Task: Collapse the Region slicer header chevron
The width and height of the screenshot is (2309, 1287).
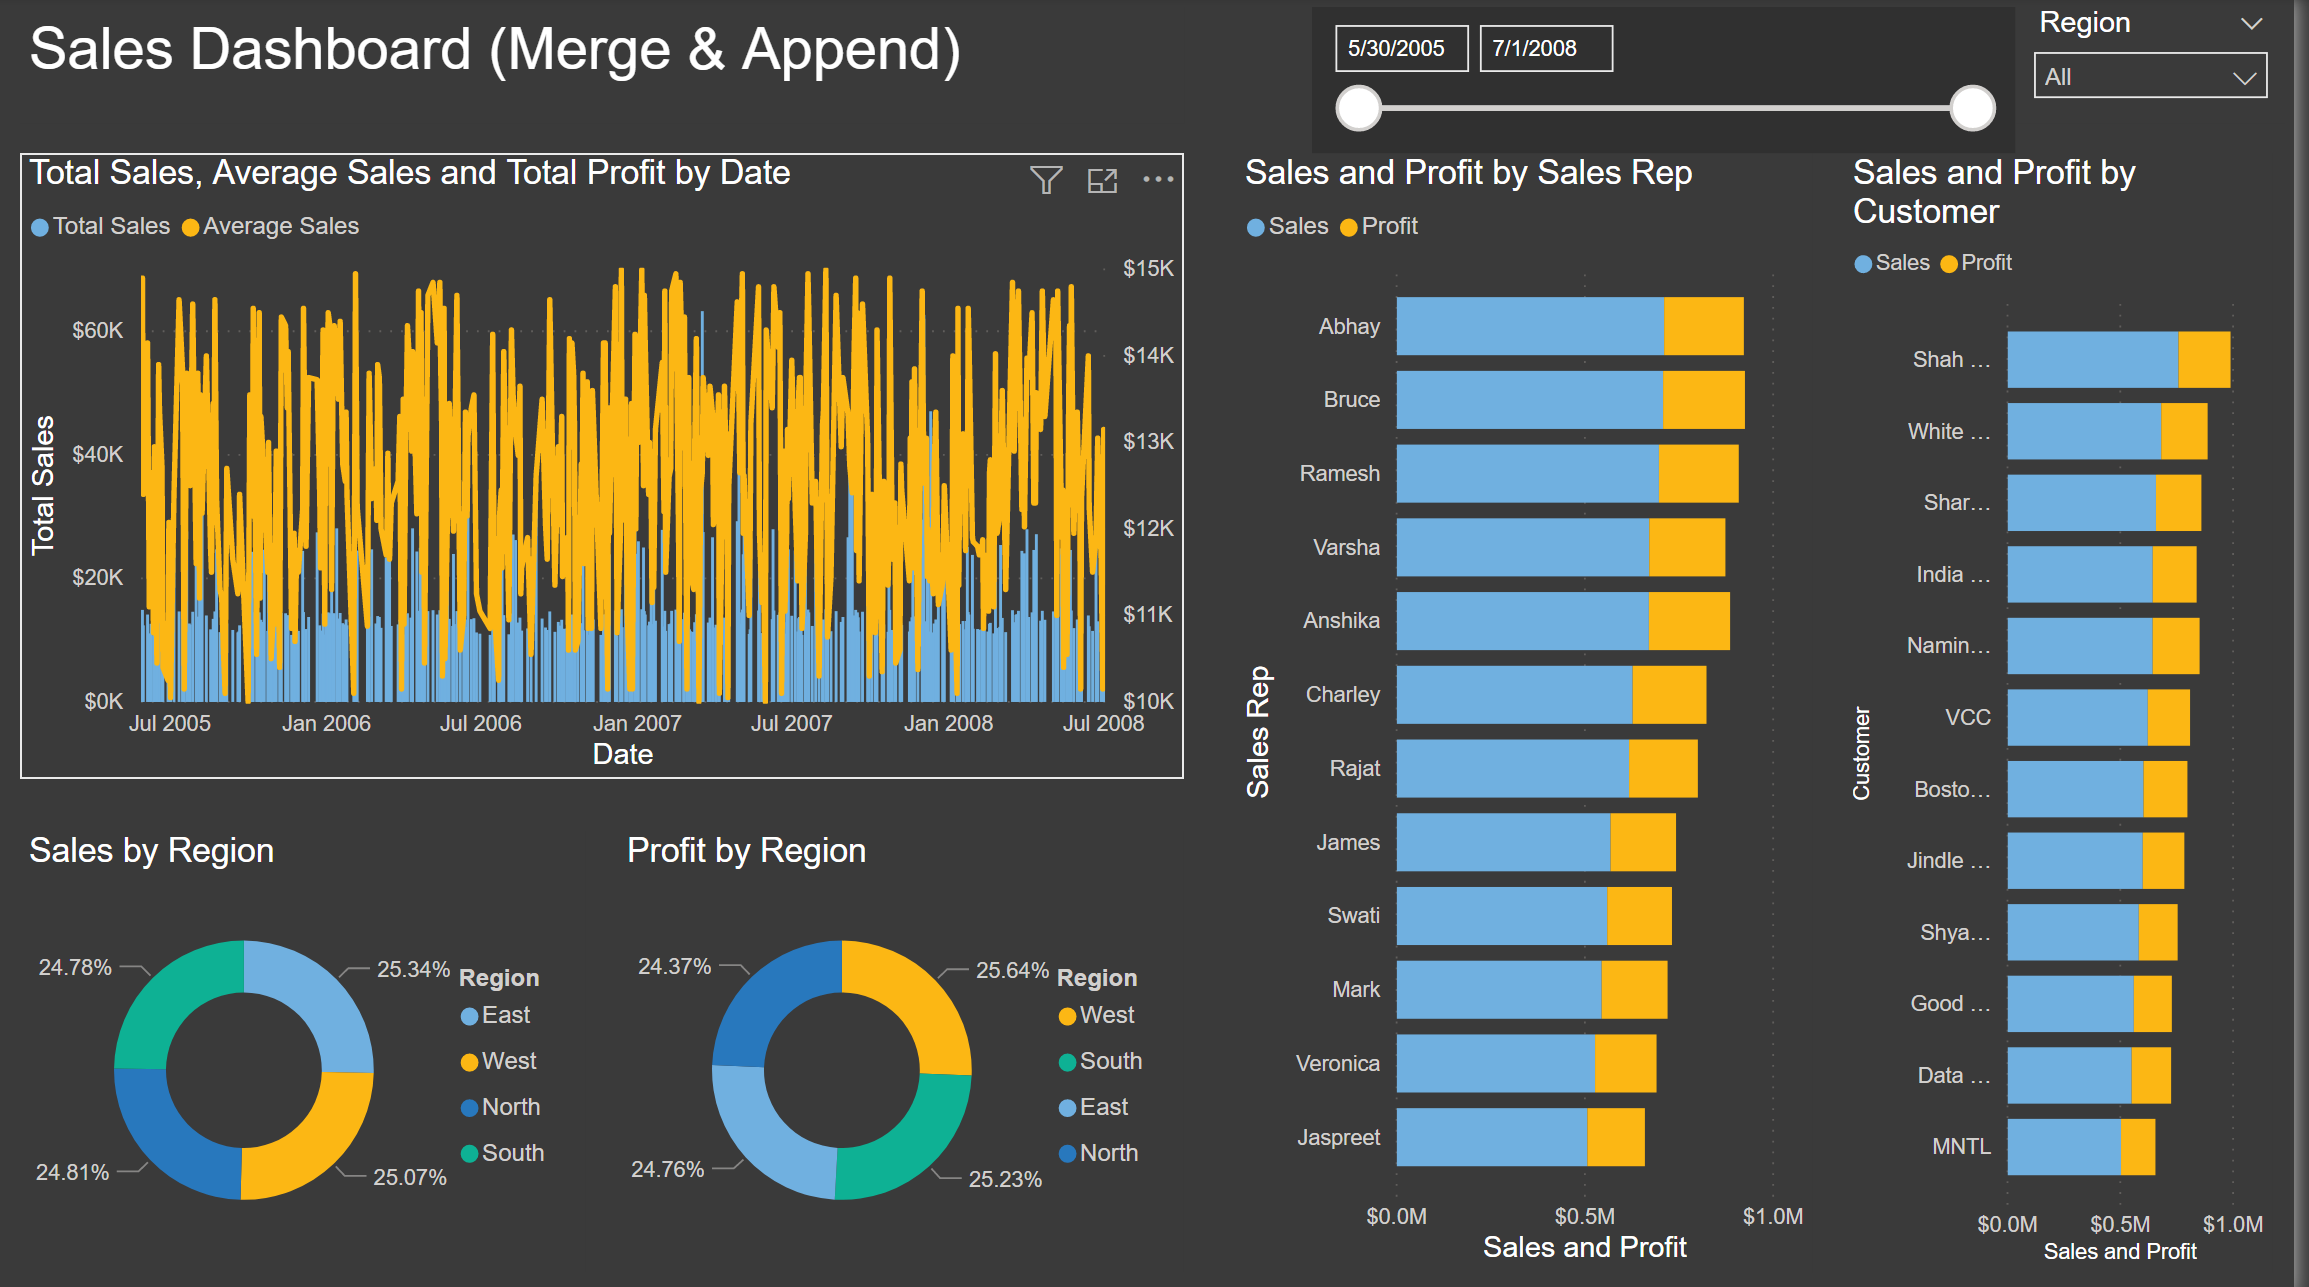Action: (x=2251, y=23)
